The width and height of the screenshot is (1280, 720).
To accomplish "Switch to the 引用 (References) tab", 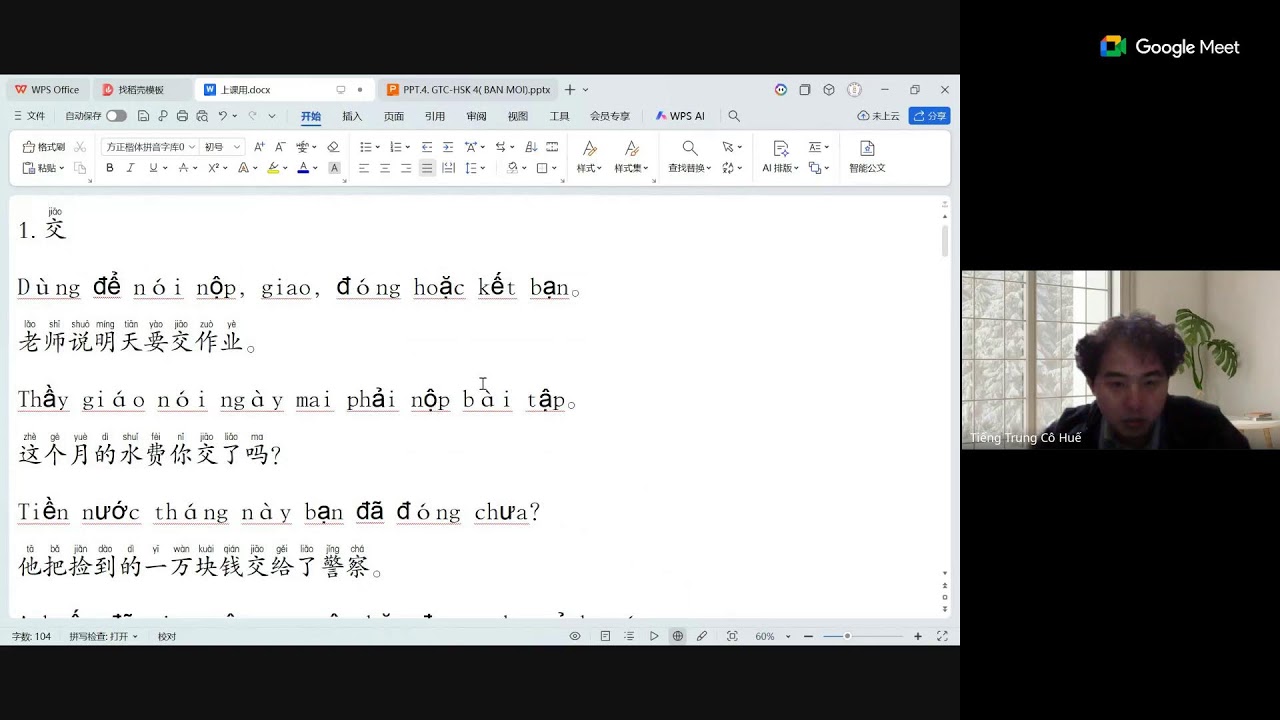I will (435, 116).
